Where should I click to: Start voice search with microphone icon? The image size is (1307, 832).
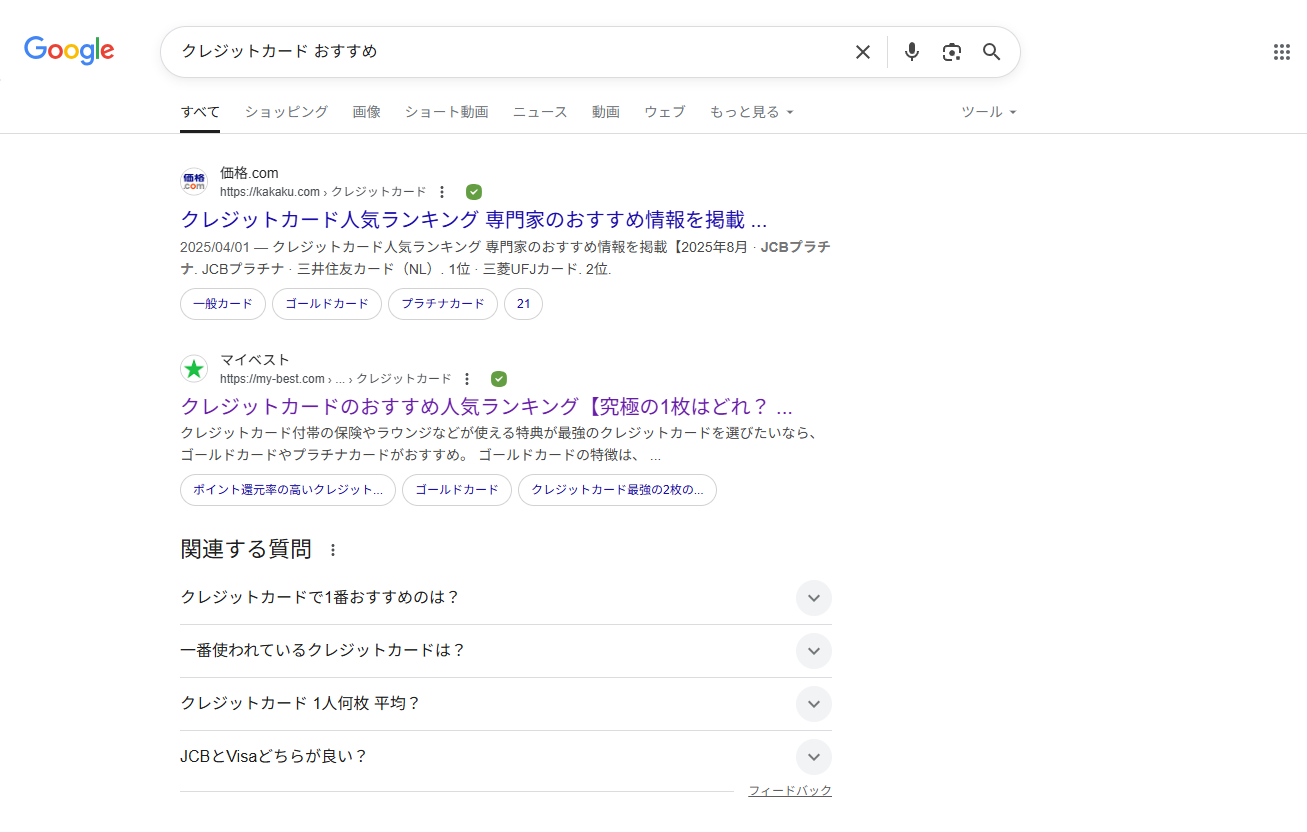point(911,52)
